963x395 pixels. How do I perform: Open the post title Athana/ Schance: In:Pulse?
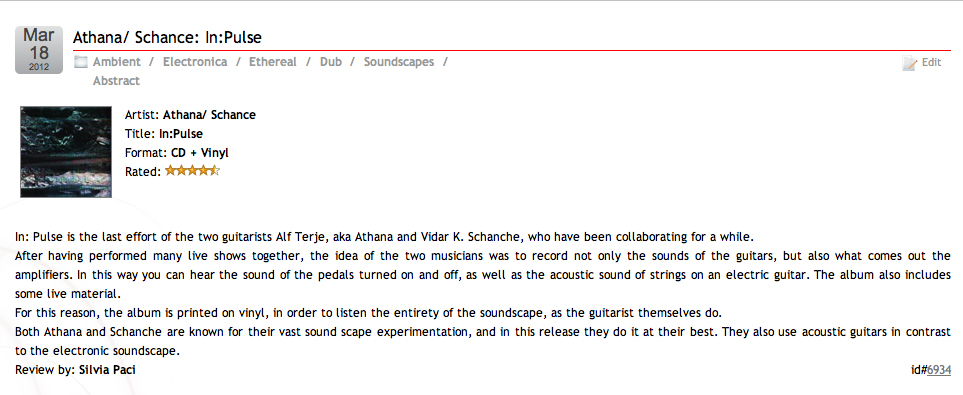tap(167, 37)
